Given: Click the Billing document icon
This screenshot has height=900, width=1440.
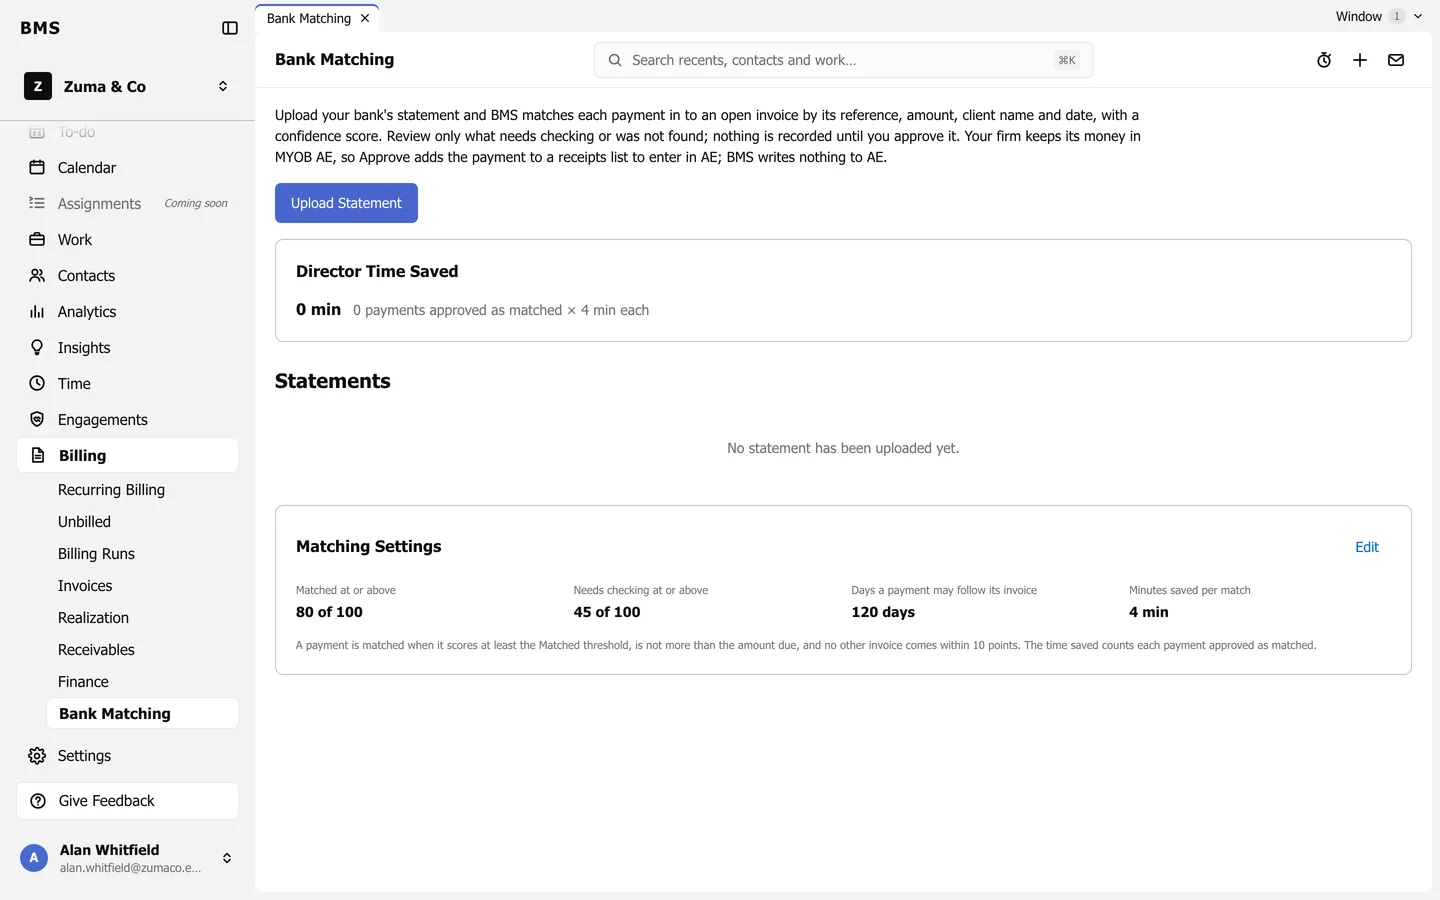Looking at the screenshot, I should click(x=38, y=456).
